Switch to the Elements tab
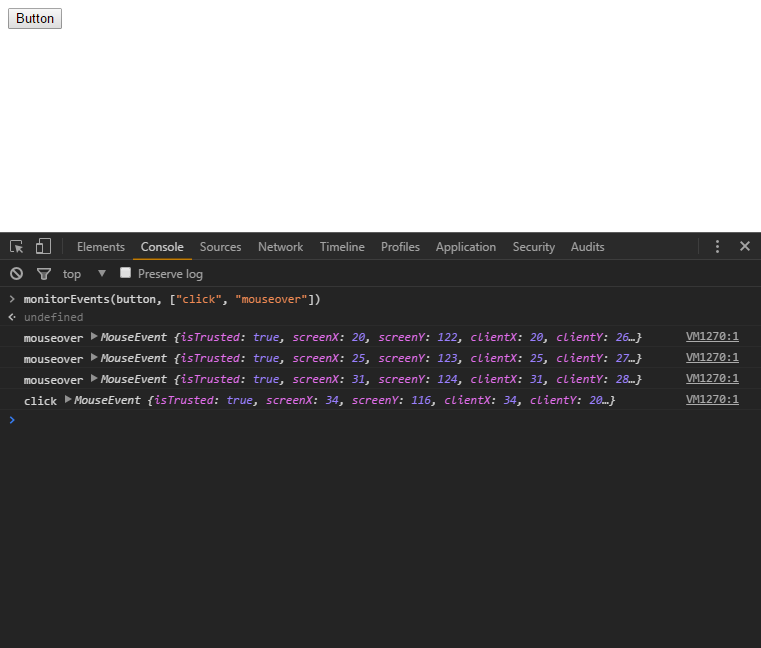The width and height of the screenshot is (761, 648). 101,247
